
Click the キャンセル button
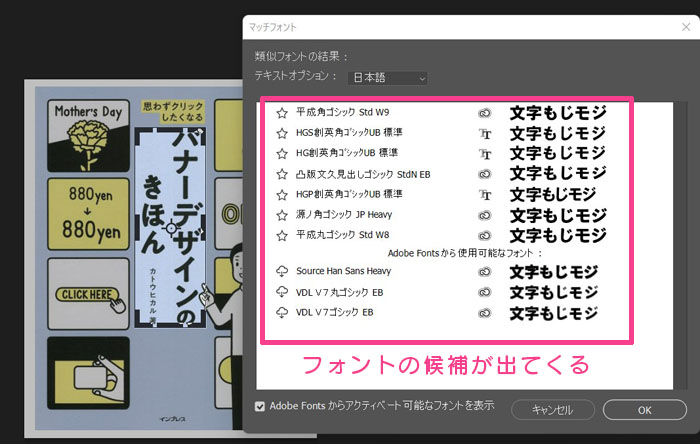point(553,410)
